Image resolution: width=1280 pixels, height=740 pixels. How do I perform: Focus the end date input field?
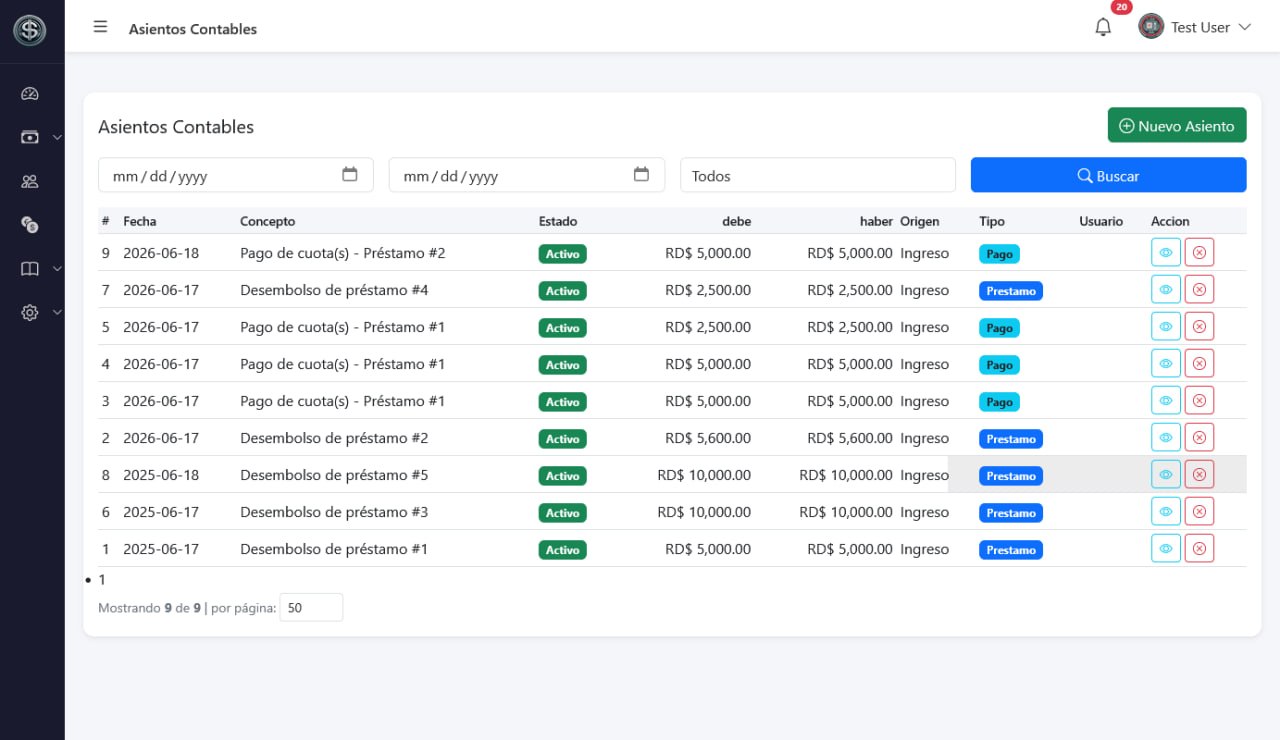click(526, 175)
